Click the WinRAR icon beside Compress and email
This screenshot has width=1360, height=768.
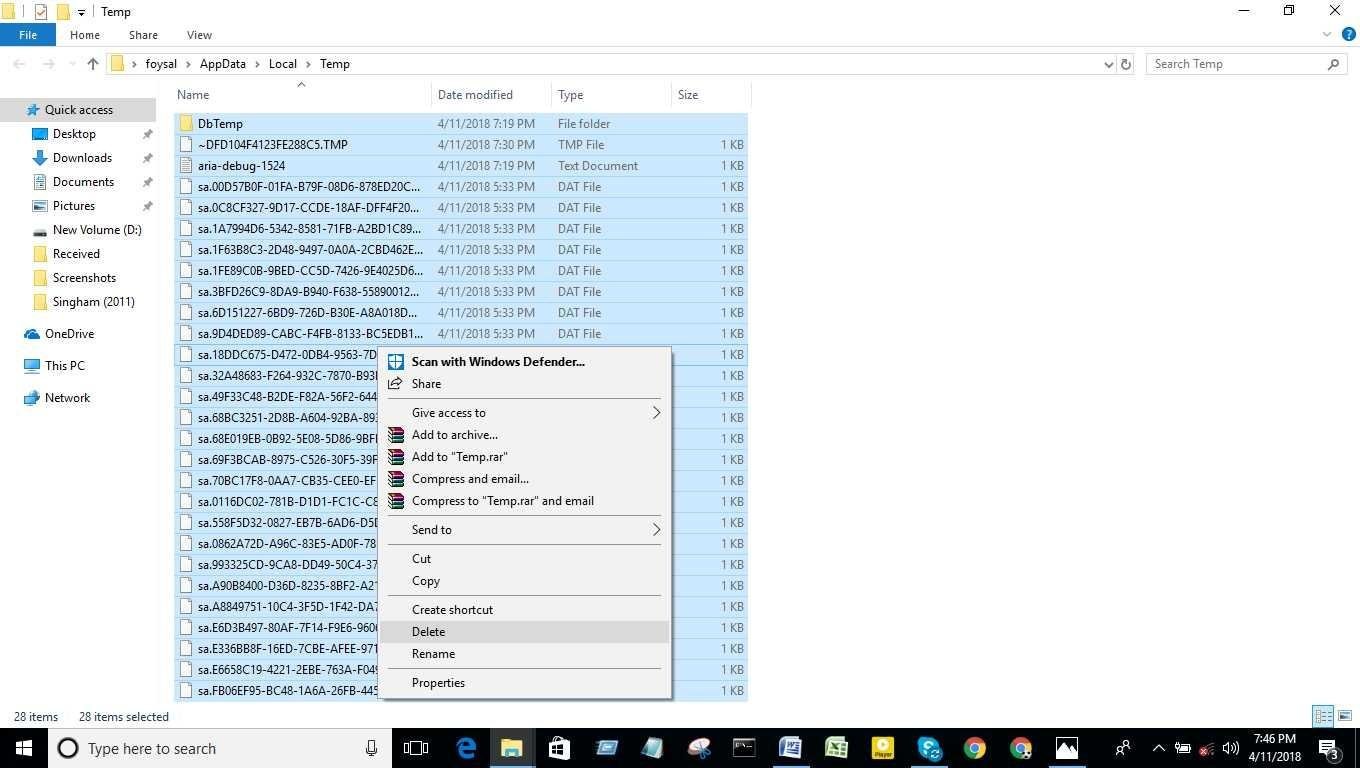coord(396,479)
